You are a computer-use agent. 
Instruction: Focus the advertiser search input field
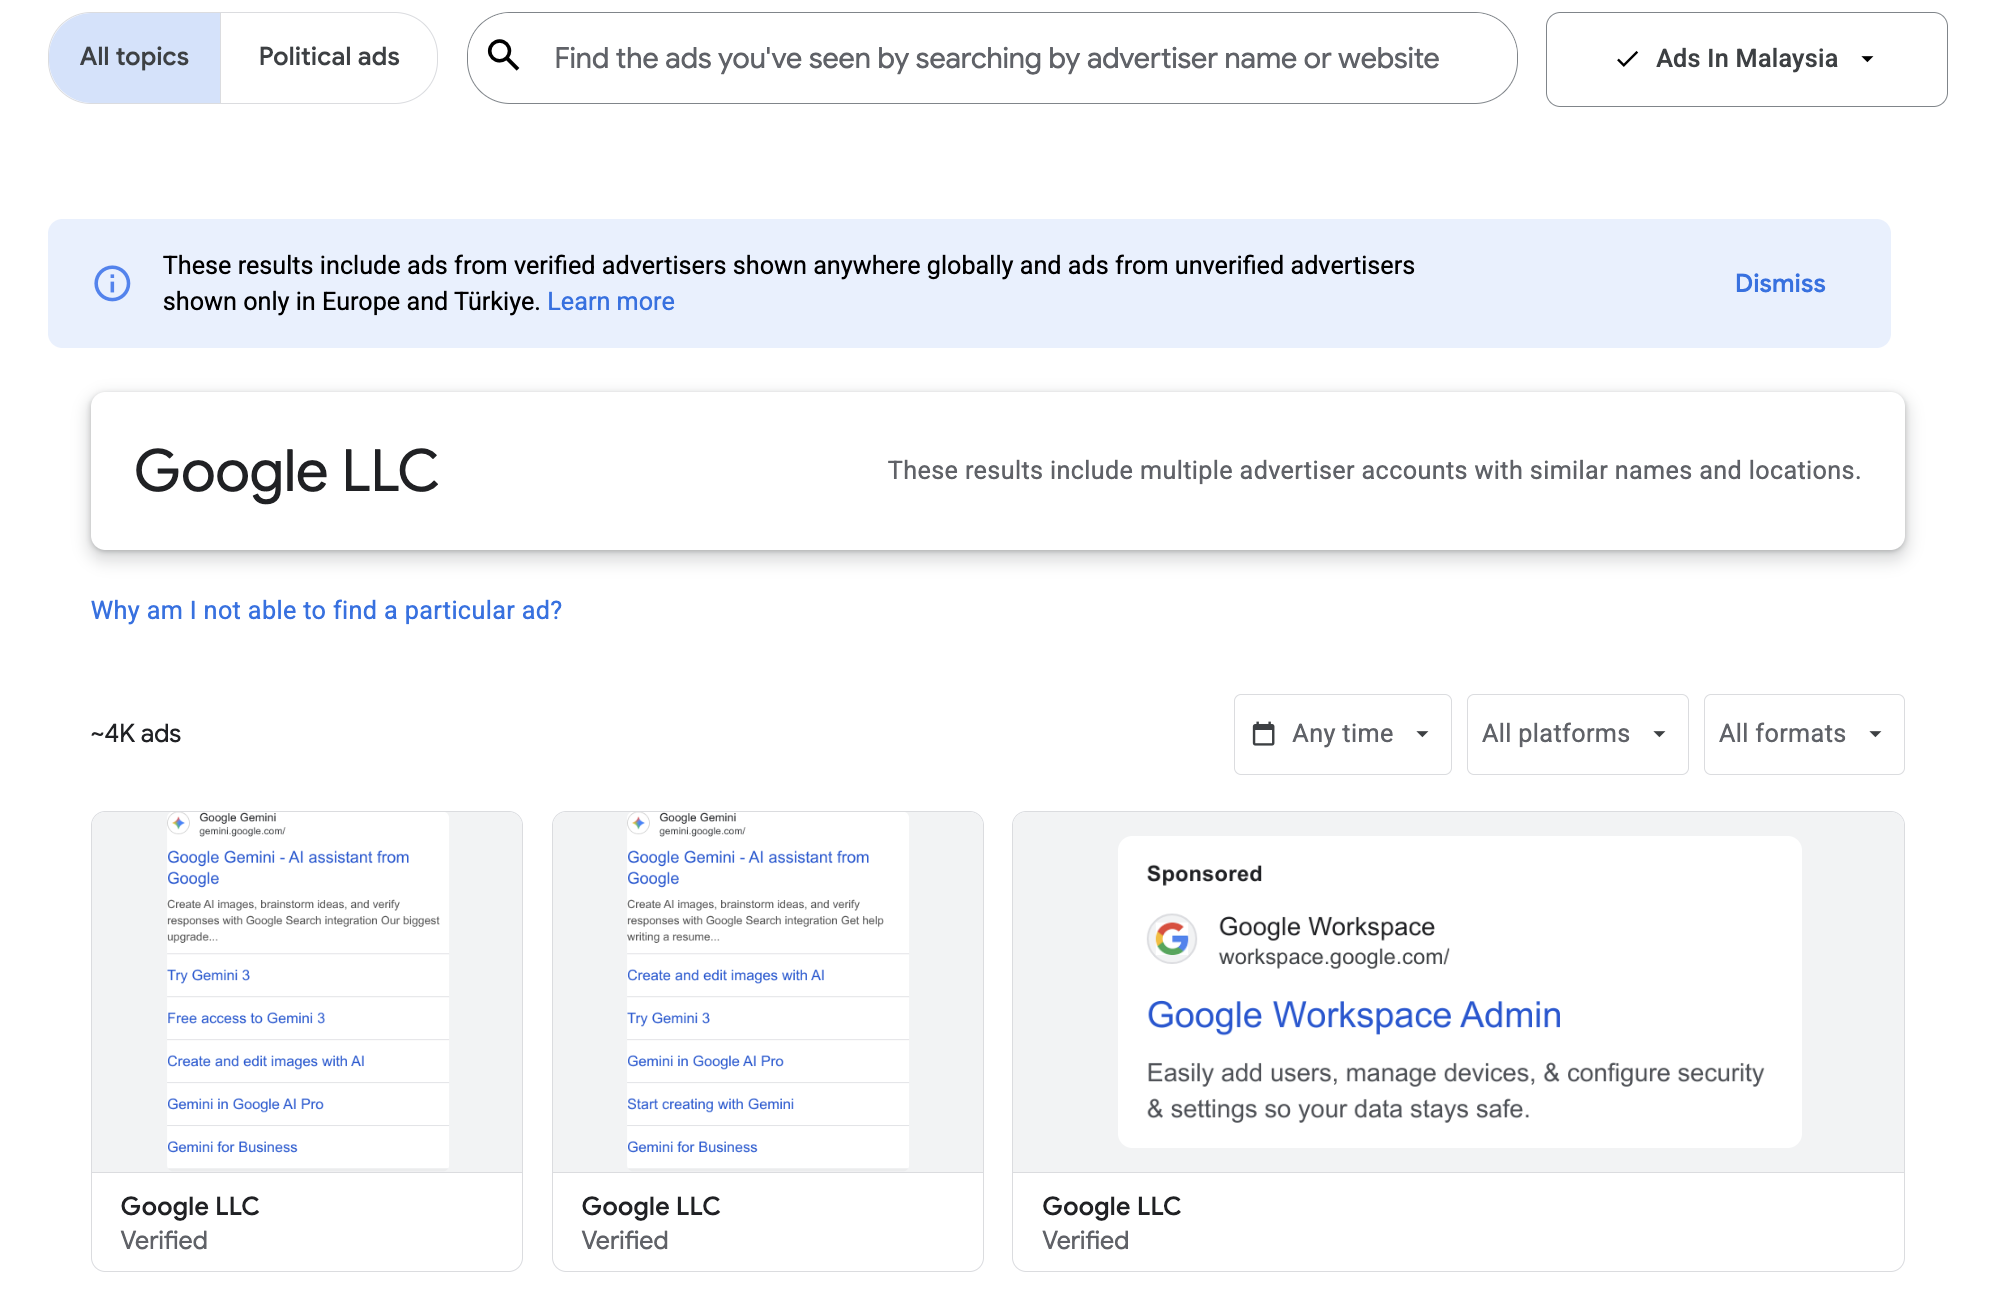point(996,58)
